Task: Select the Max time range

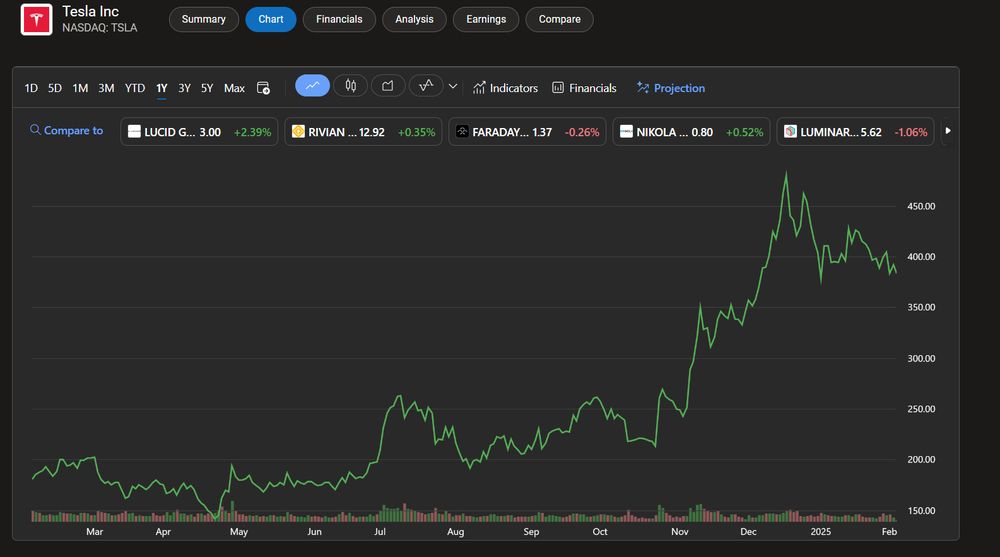Action: pos(234,88)
